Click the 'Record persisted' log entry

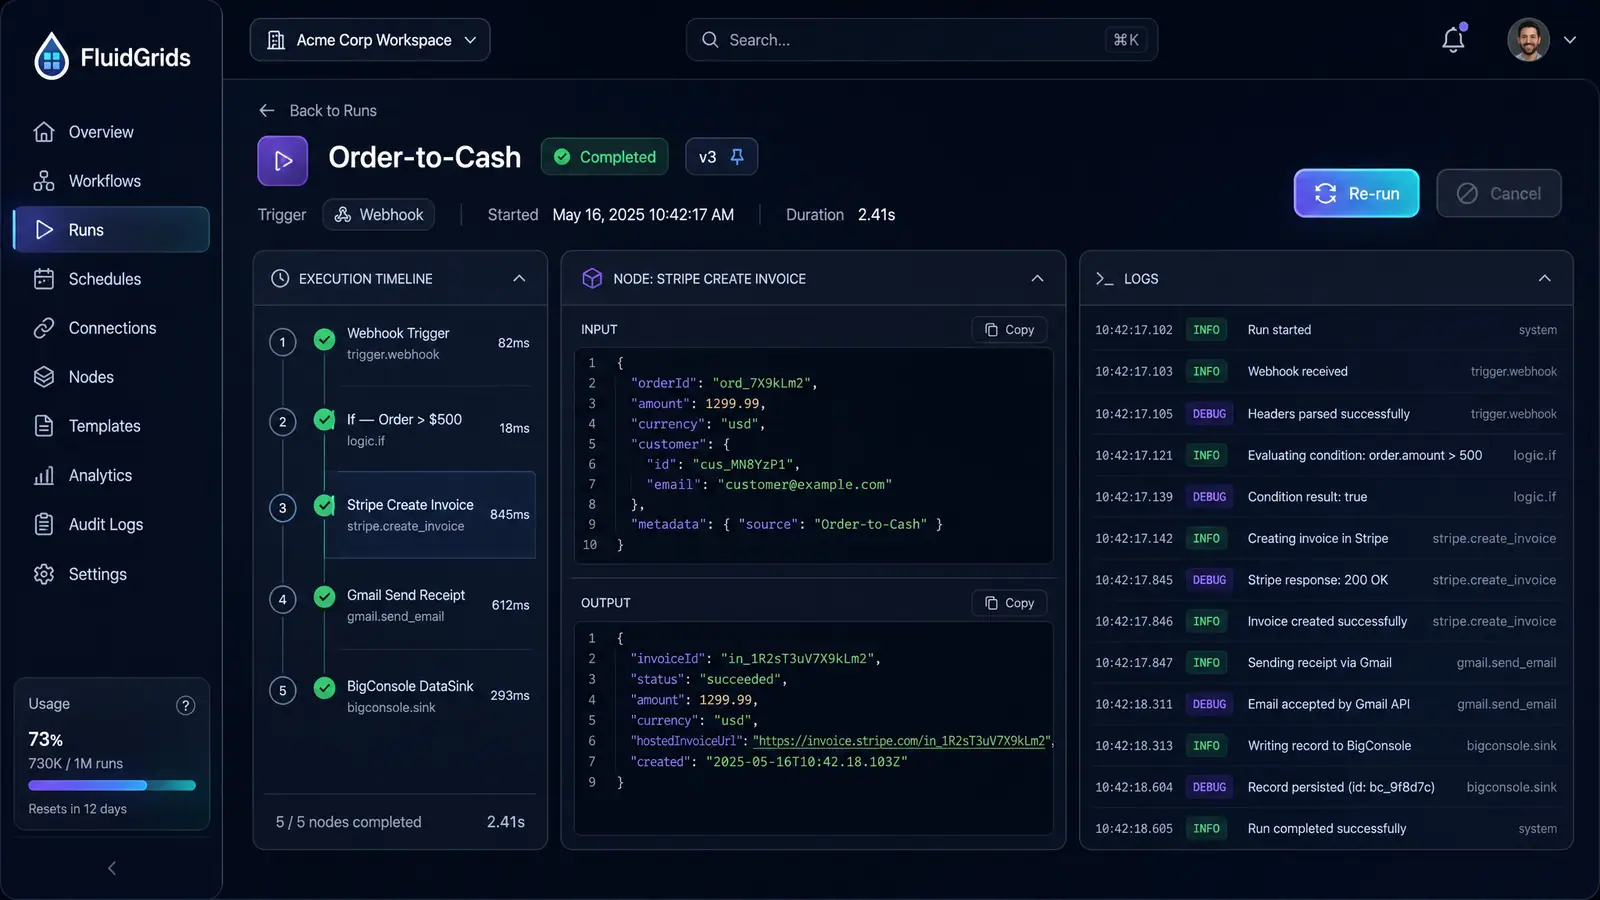click(x=1326, y=788)
